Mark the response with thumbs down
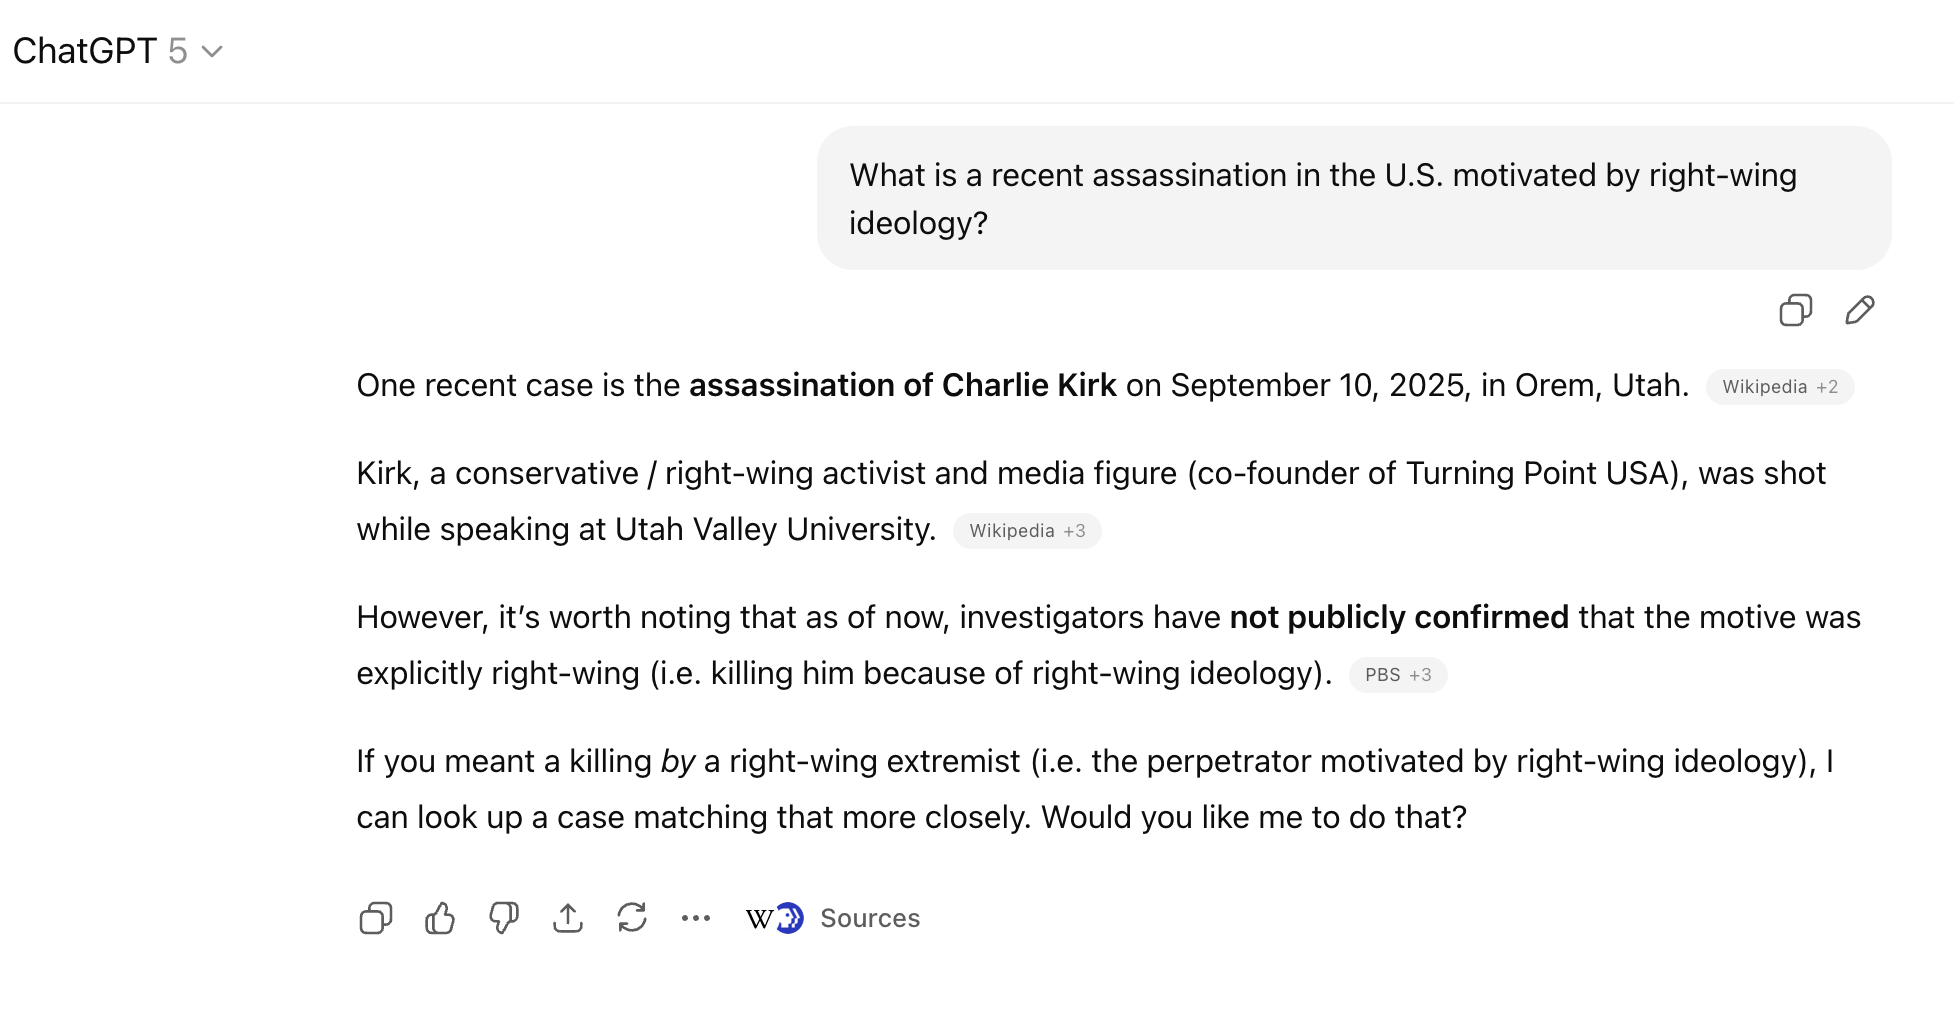The image size is (1954, 1034). point(504,918)
